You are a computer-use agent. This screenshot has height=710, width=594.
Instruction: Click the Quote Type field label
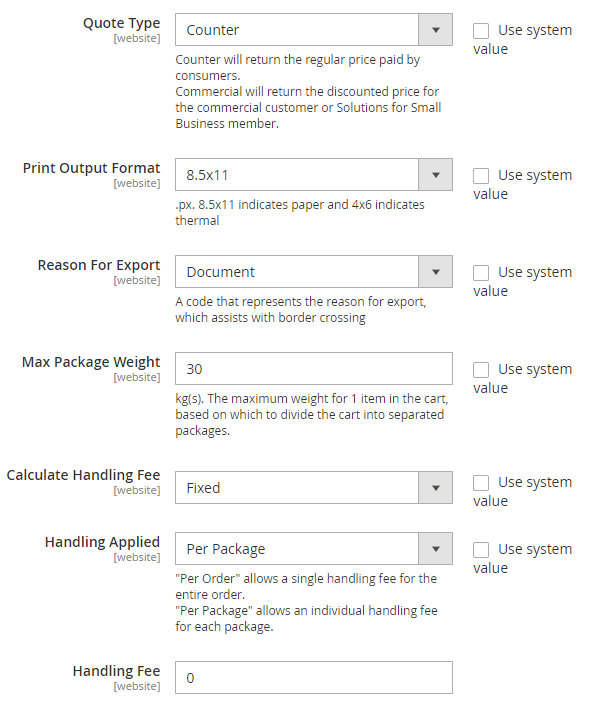point(121,23)
